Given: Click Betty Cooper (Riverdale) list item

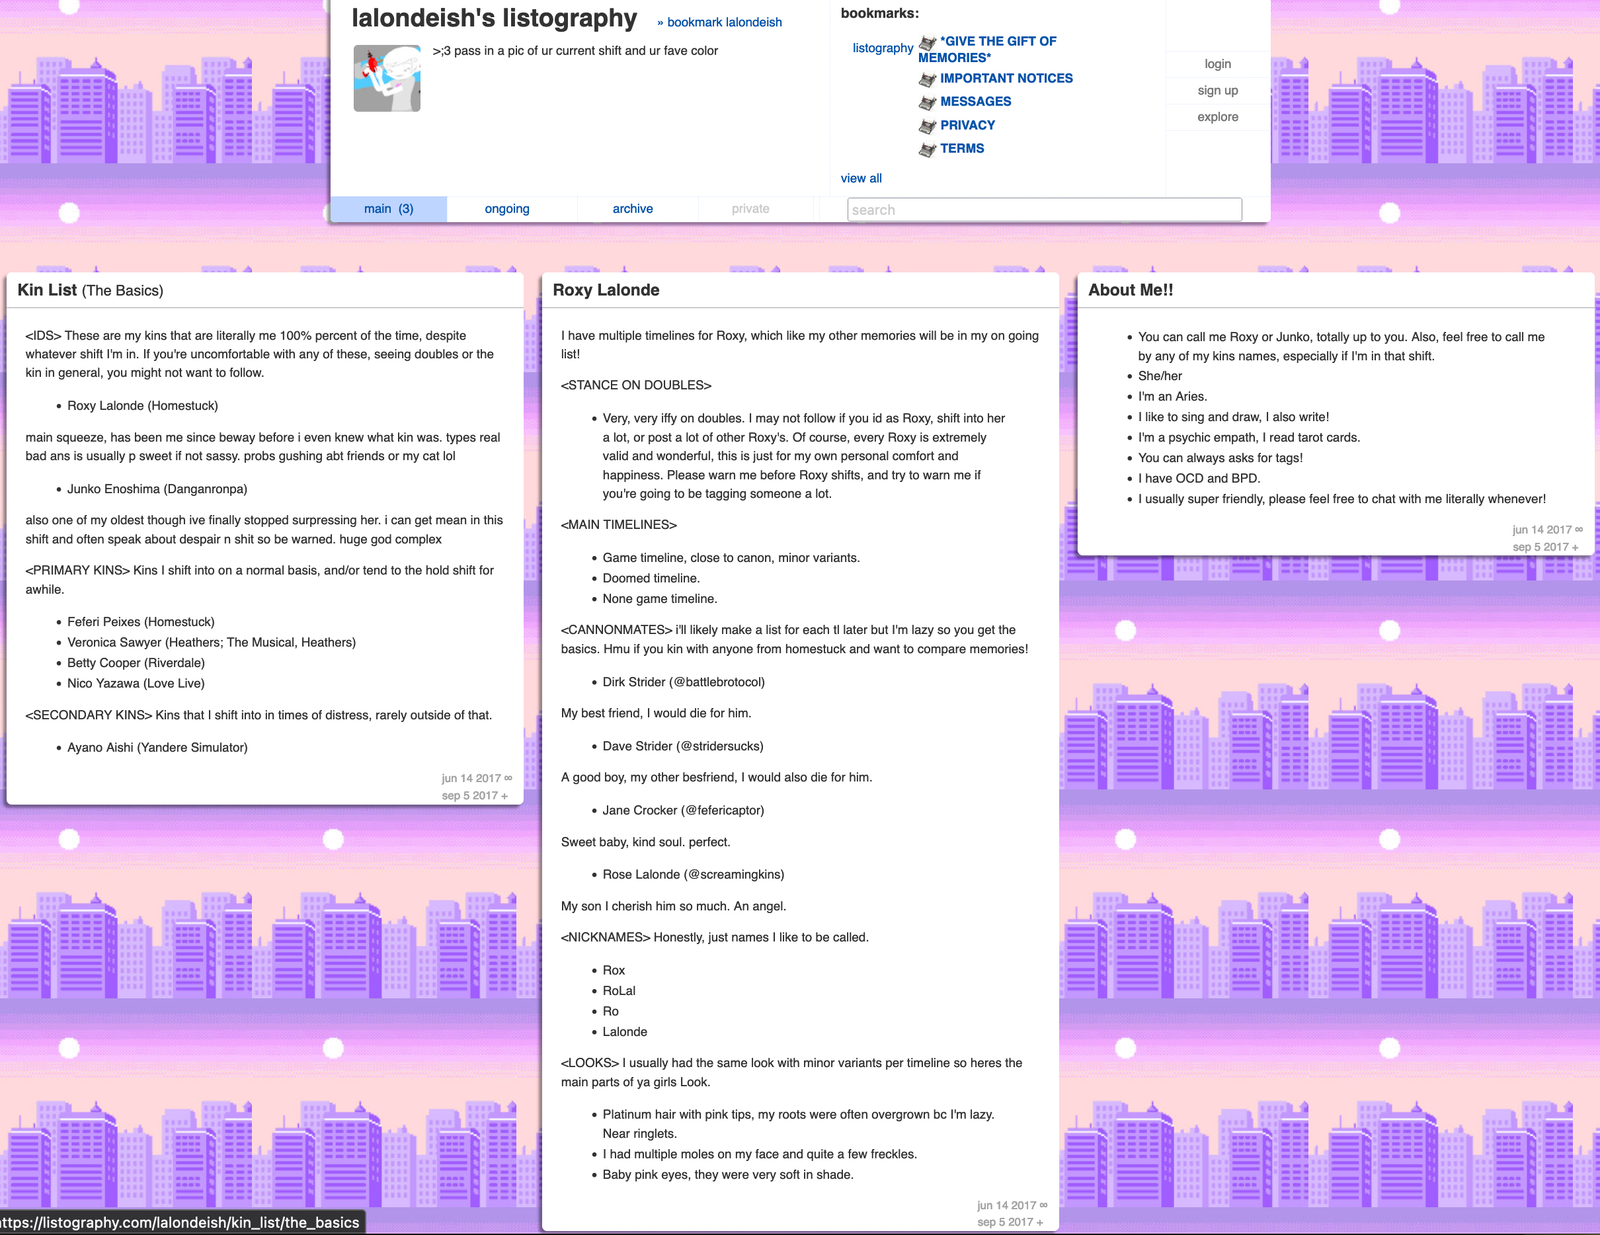Looking at the screenshot, I should click(136, 663).
